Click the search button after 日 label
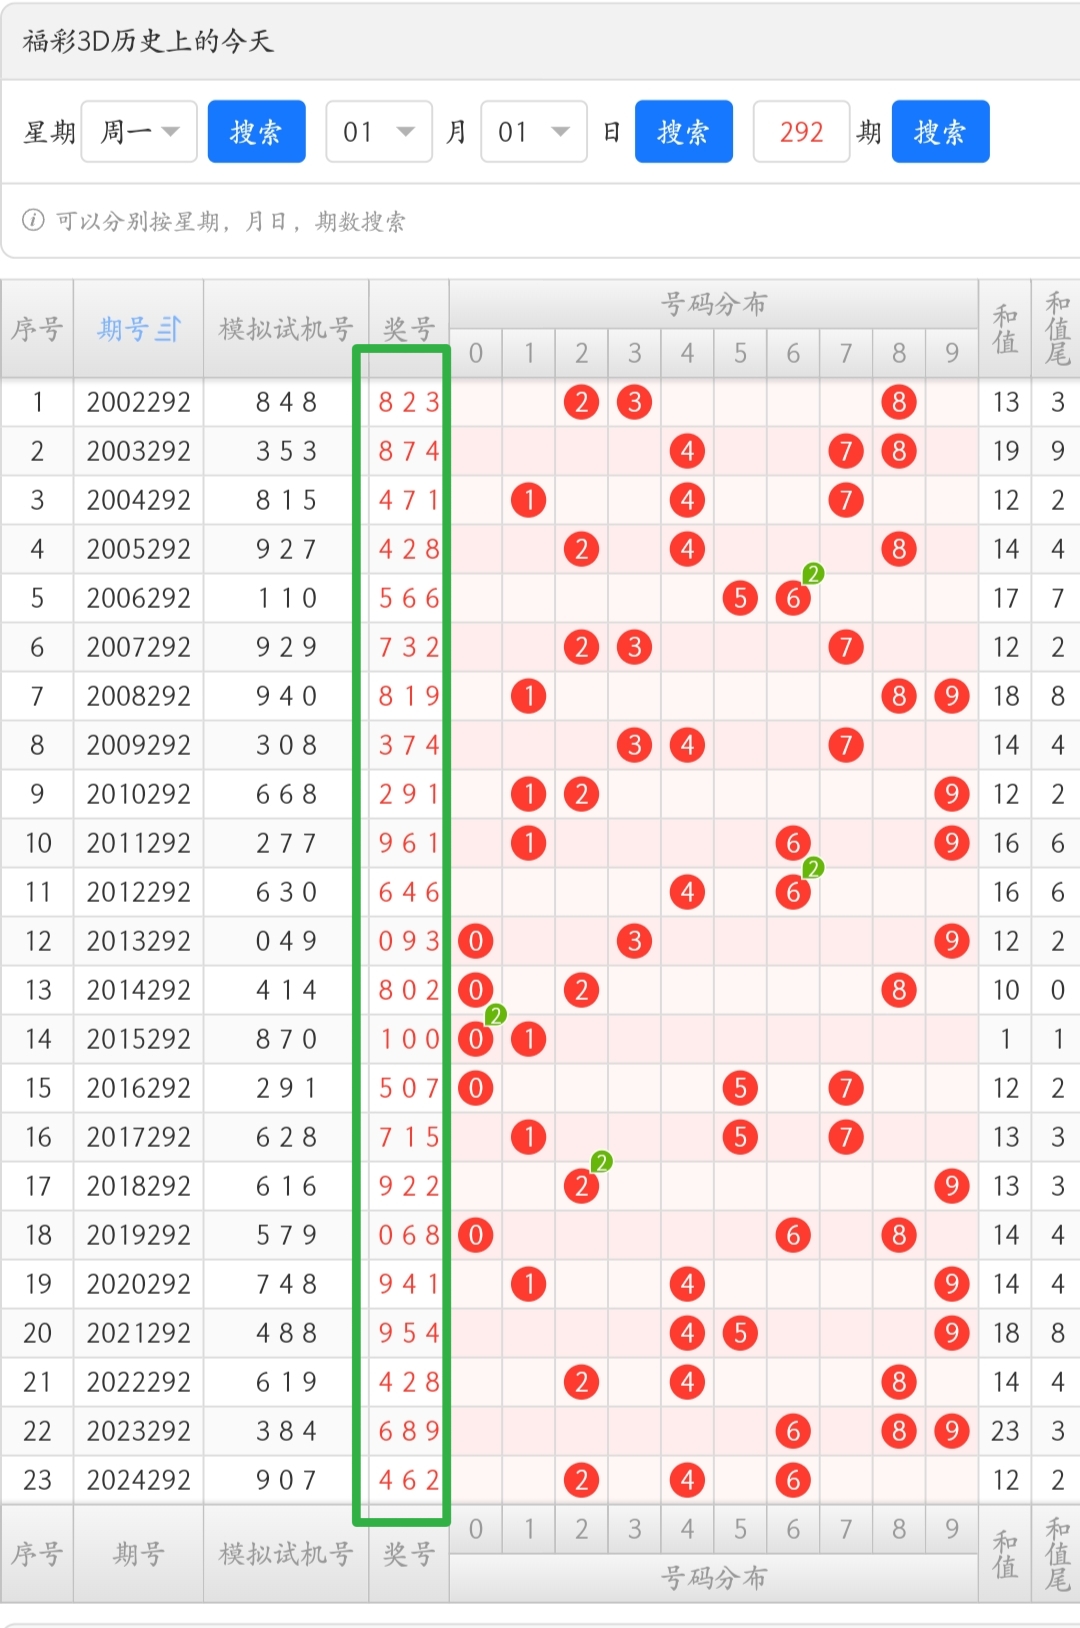This screenshot has height=1628, width=1080. point(684,131)
